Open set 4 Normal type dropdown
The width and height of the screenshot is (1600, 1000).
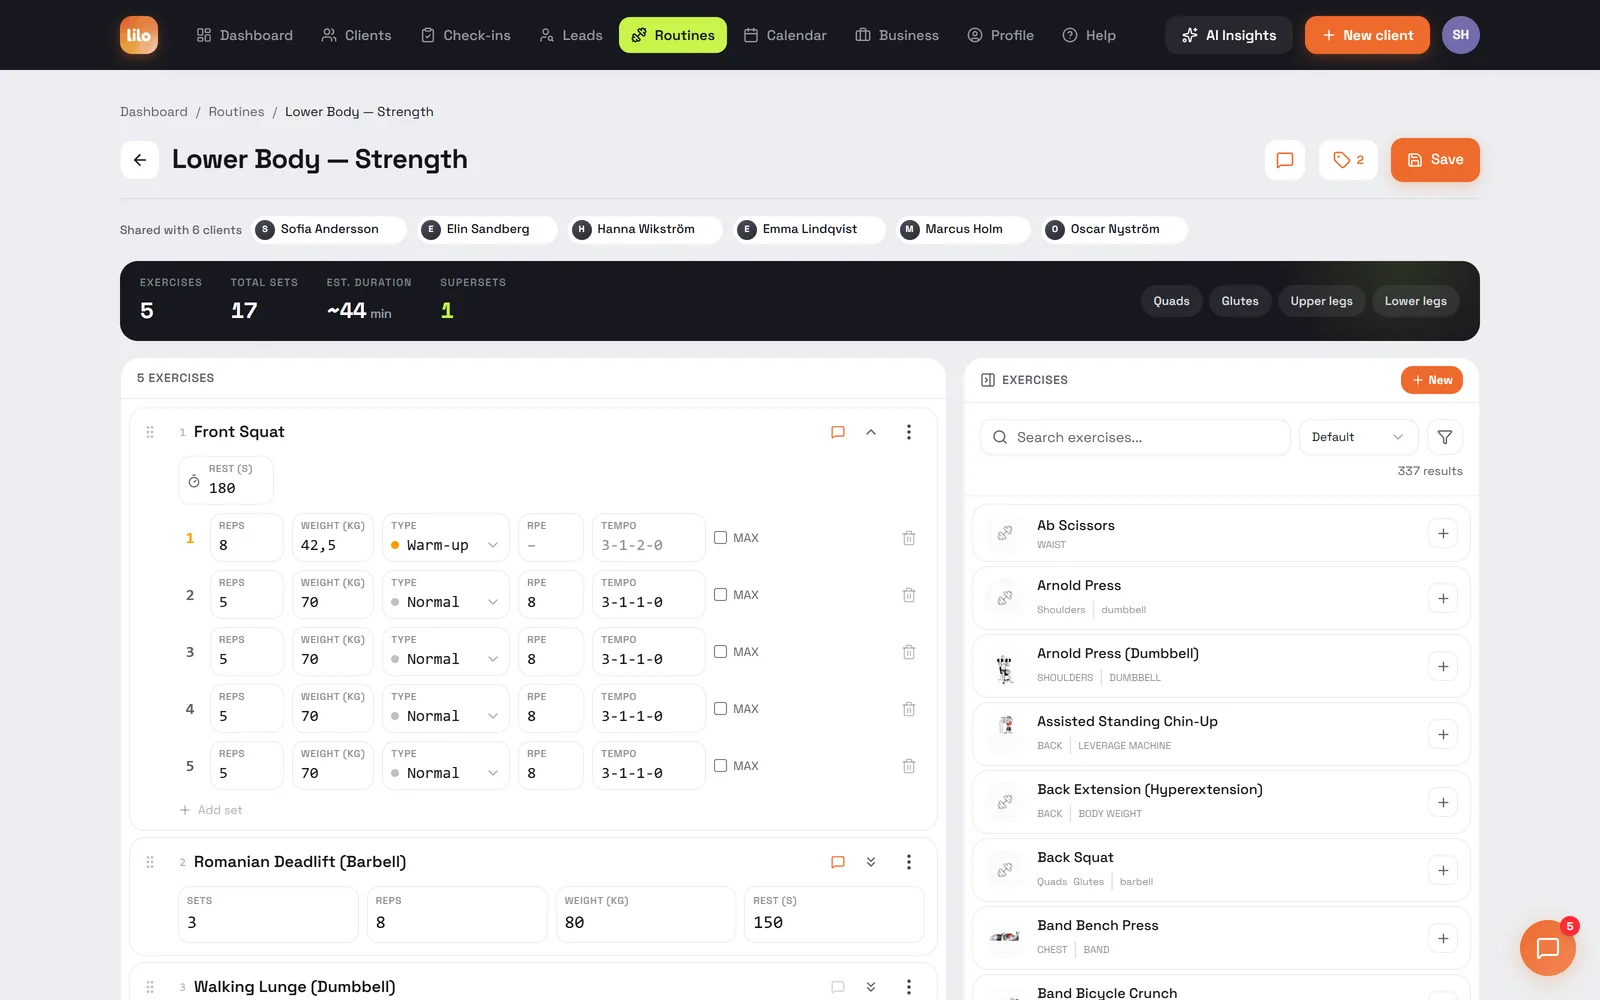pos(446,709)
